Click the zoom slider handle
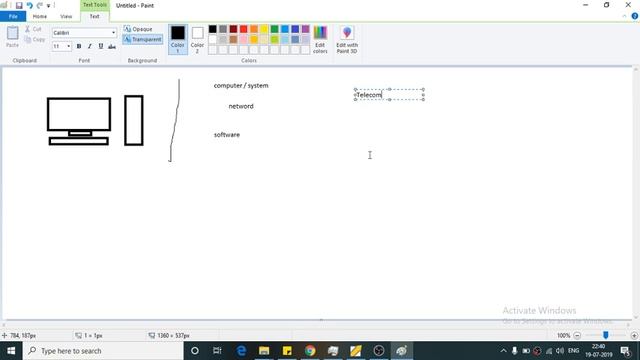This screenshot has height=360, width=640. click(x=606, y=335)
